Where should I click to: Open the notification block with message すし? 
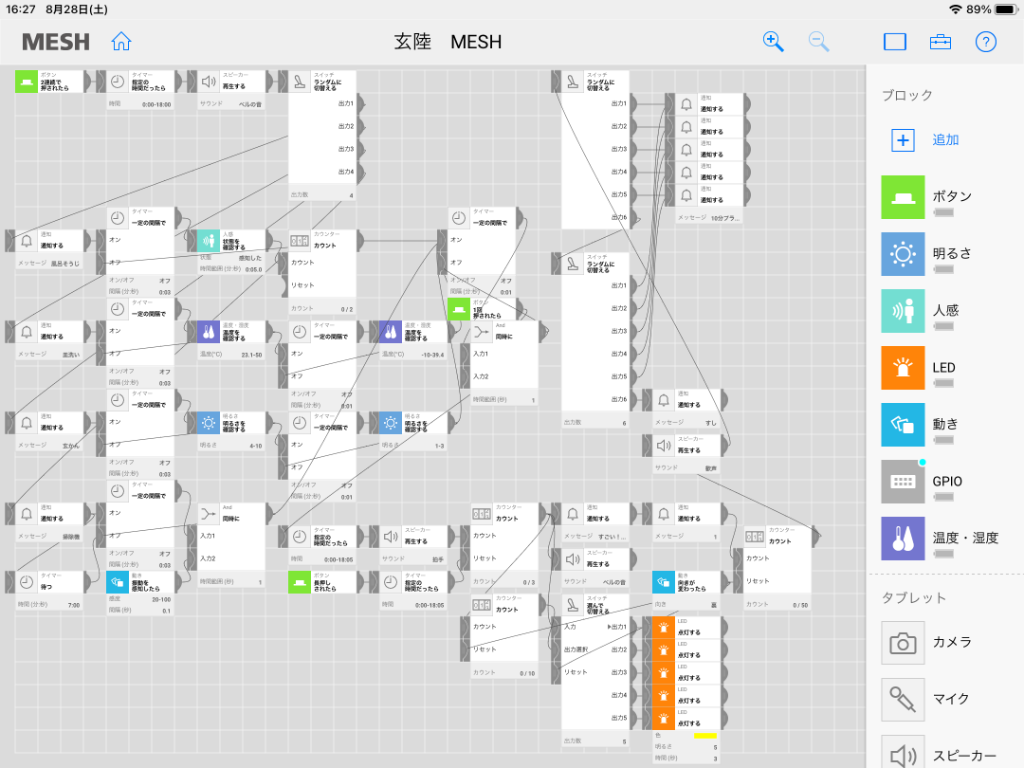(x=686, y=400)
